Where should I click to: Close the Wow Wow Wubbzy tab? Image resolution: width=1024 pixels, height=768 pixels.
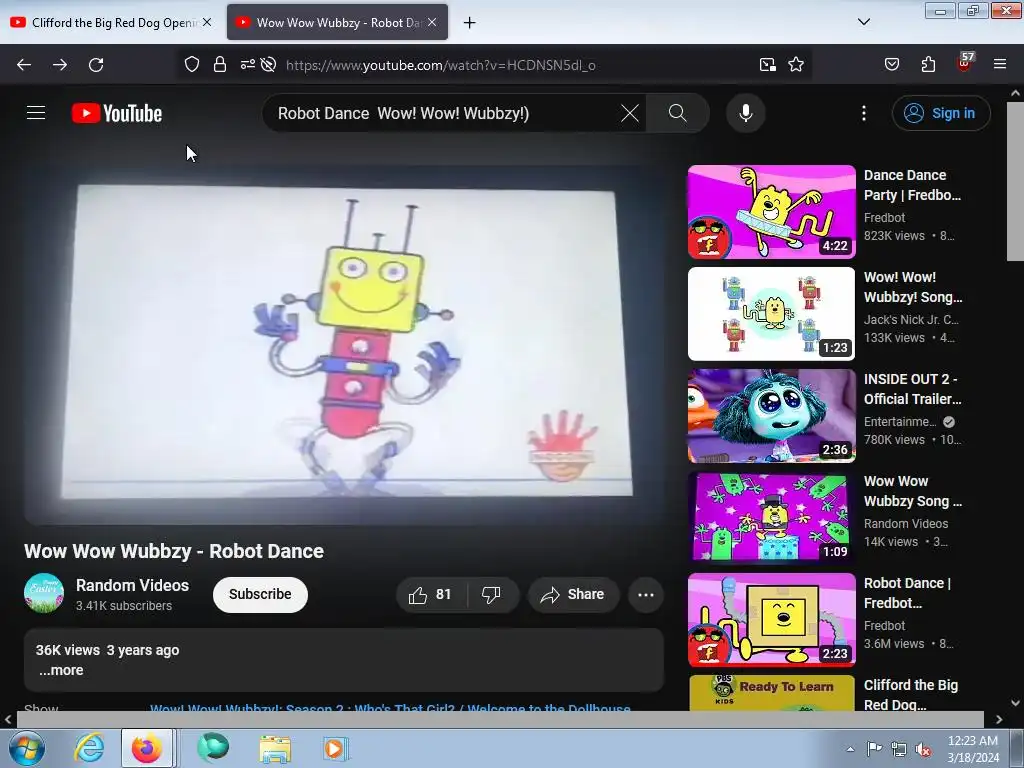point(432,22)
